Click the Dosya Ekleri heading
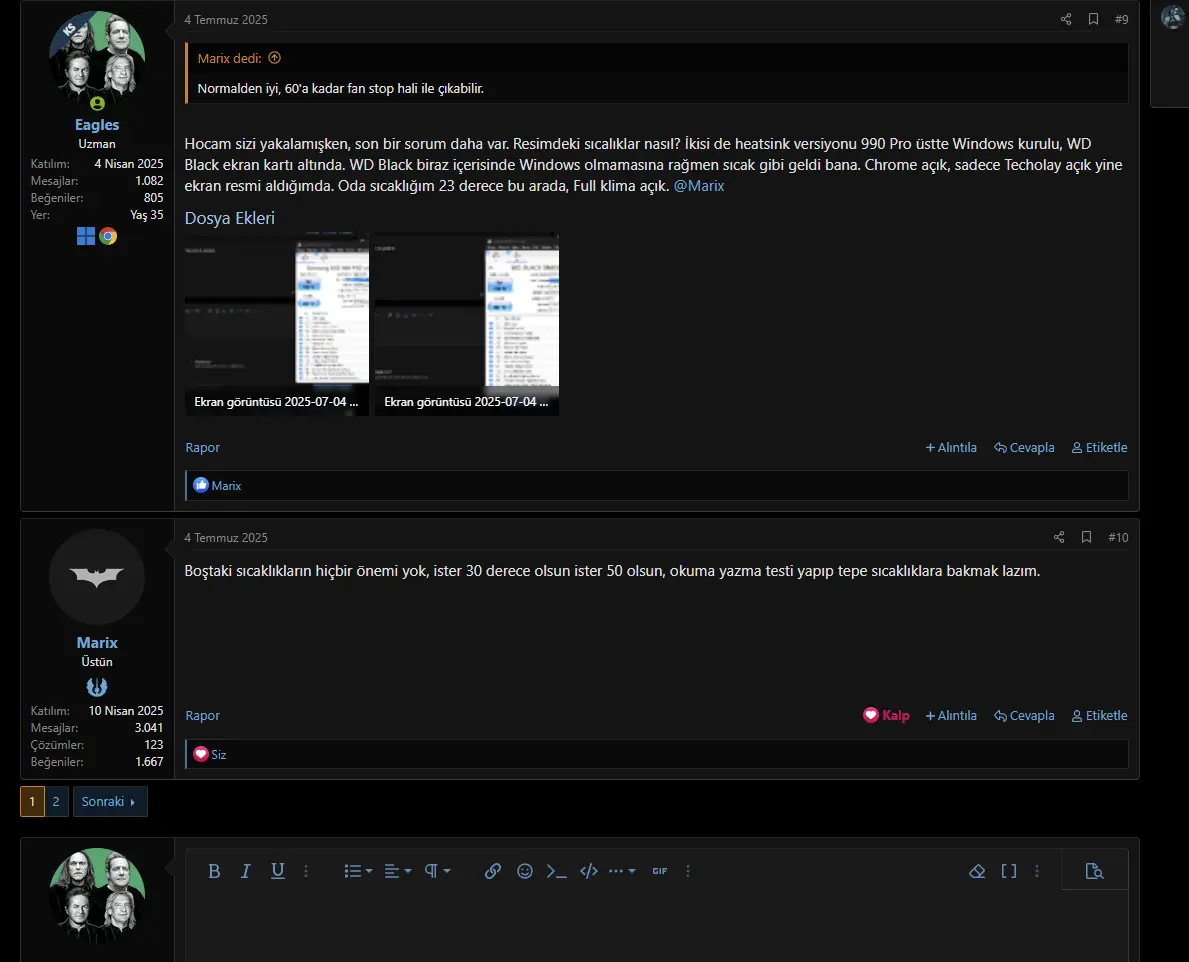Viewport: 1189px width, 962px height. 230,218
